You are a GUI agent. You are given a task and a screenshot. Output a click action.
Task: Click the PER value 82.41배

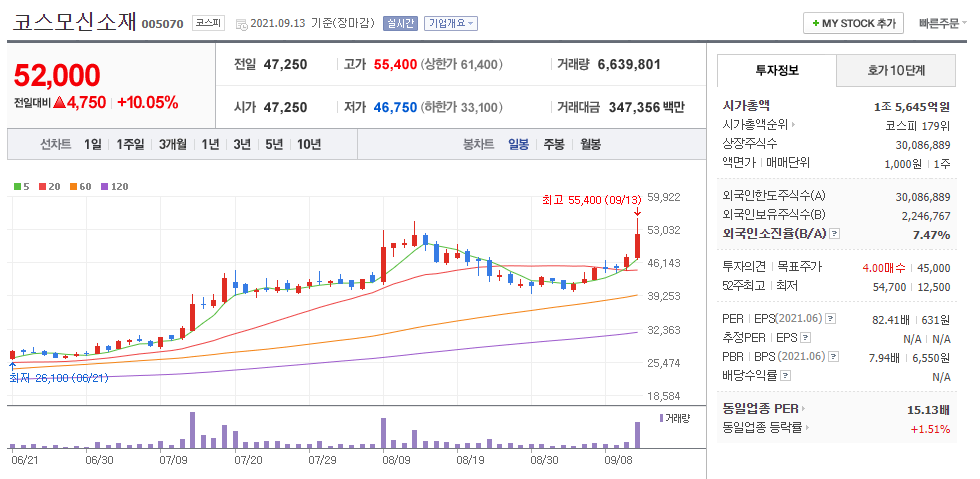891,320
